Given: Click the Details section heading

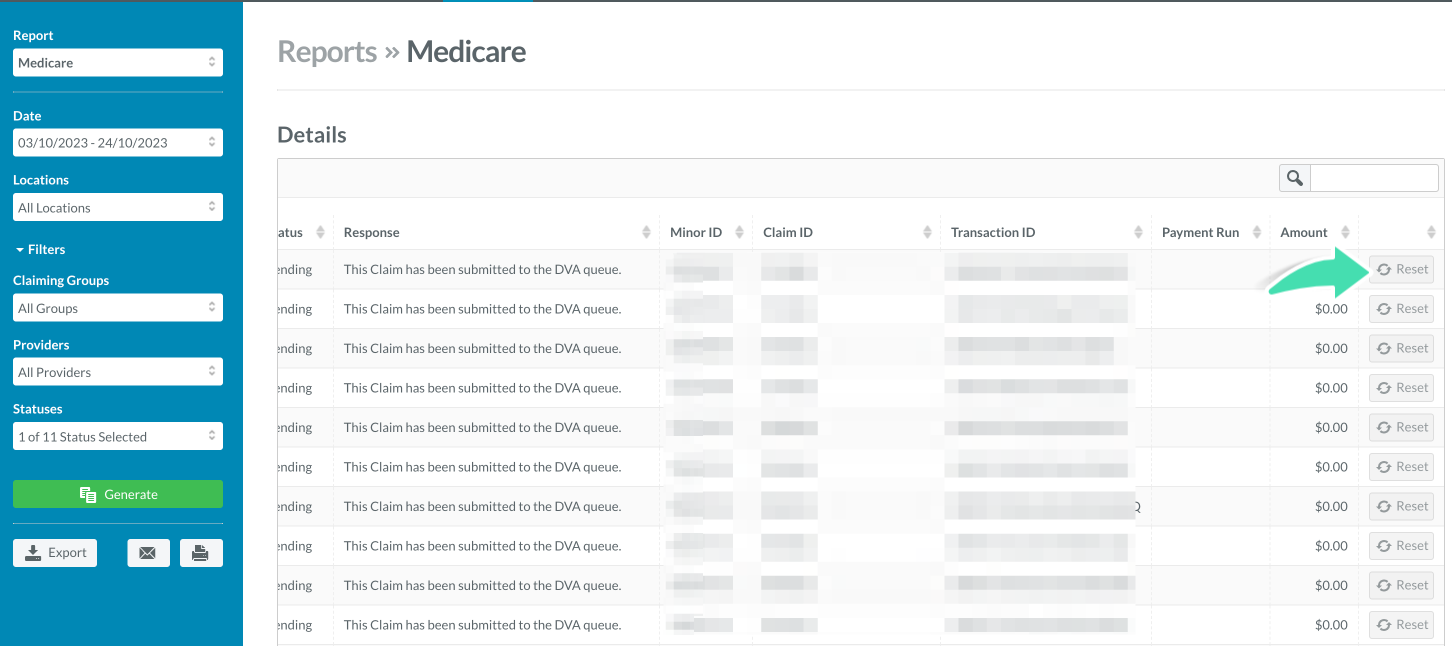Looking at the screenshot, I should pyautogui.click(x=312, y=135).
